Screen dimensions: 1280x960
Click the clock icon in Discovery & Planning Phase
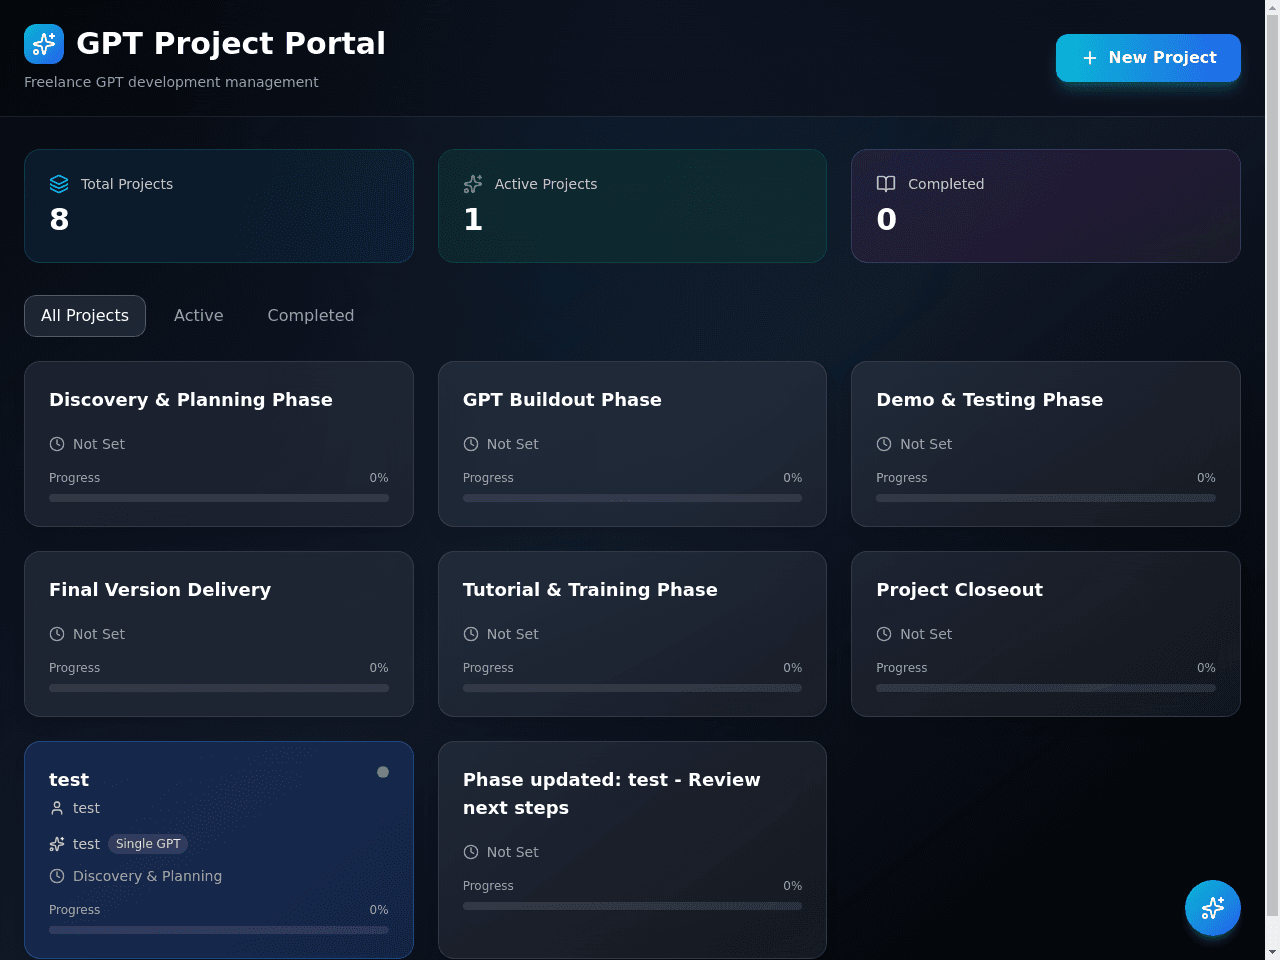[x=57, y=444]
